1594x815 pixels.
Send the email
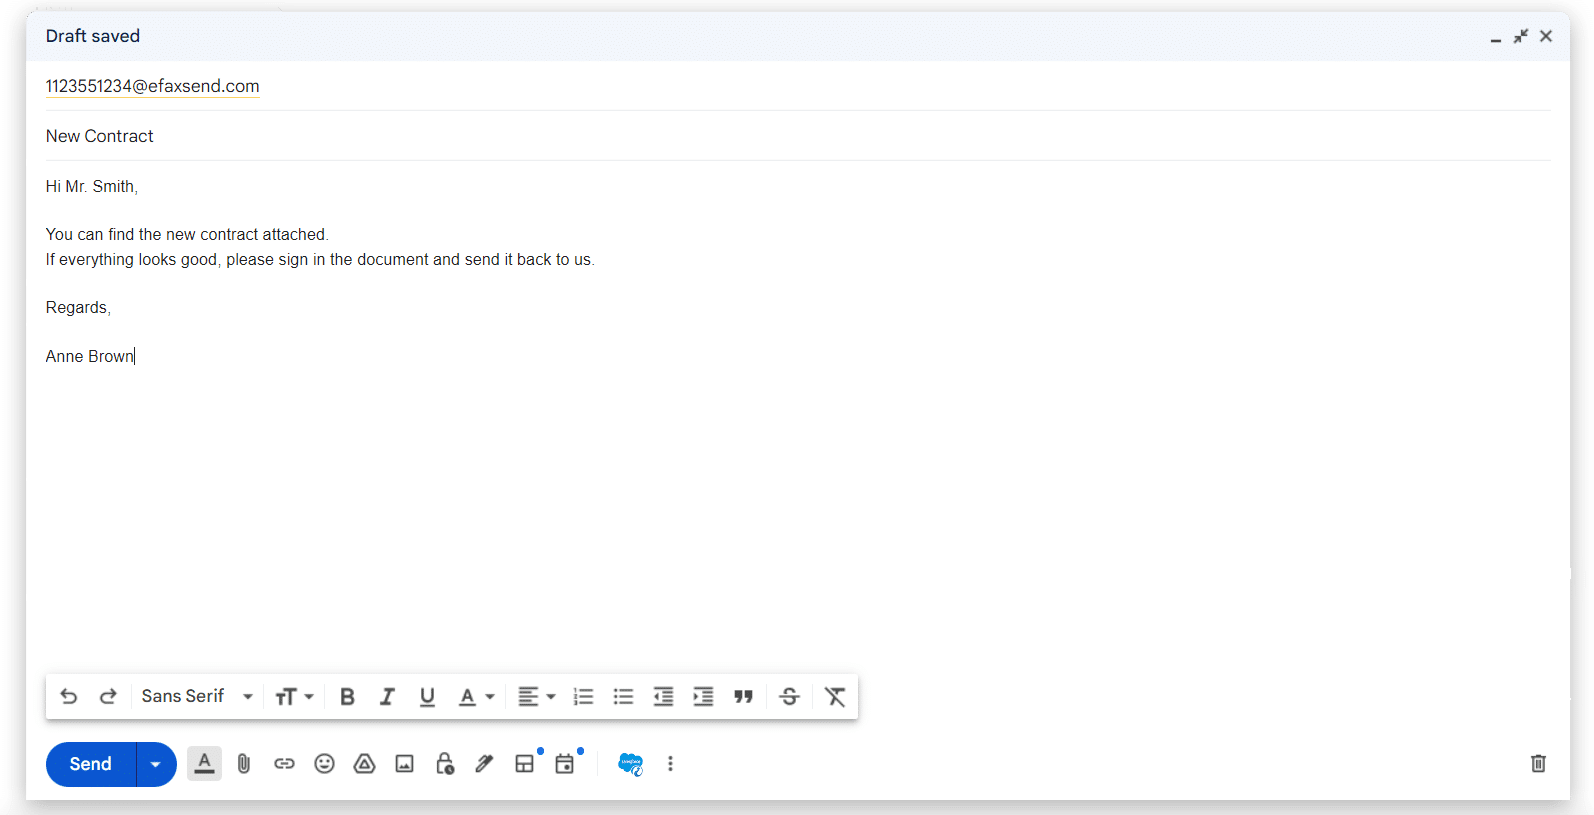click(91, 764)
